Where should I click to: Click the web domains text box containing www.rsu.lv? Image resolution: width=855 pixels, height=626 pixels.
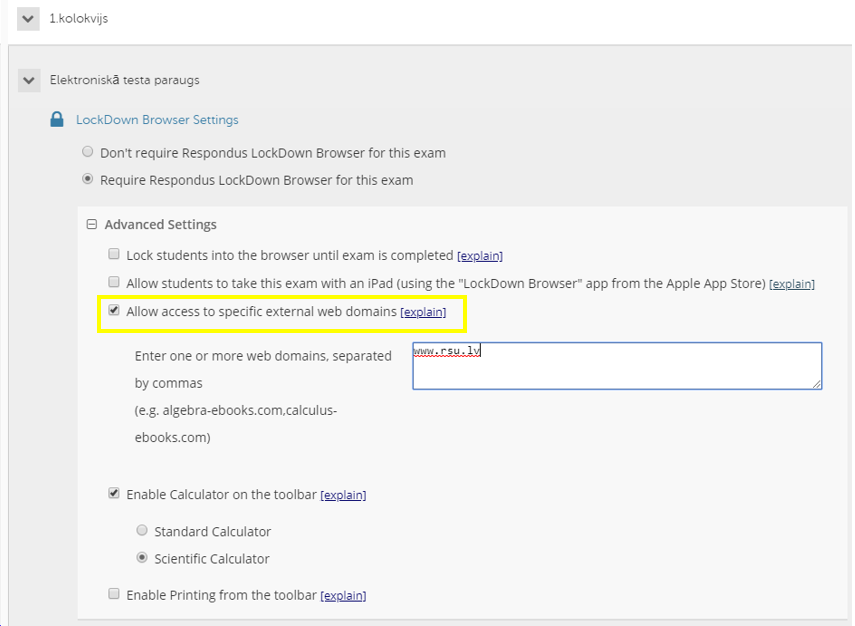pyautogui.click(x=616, y=366)
